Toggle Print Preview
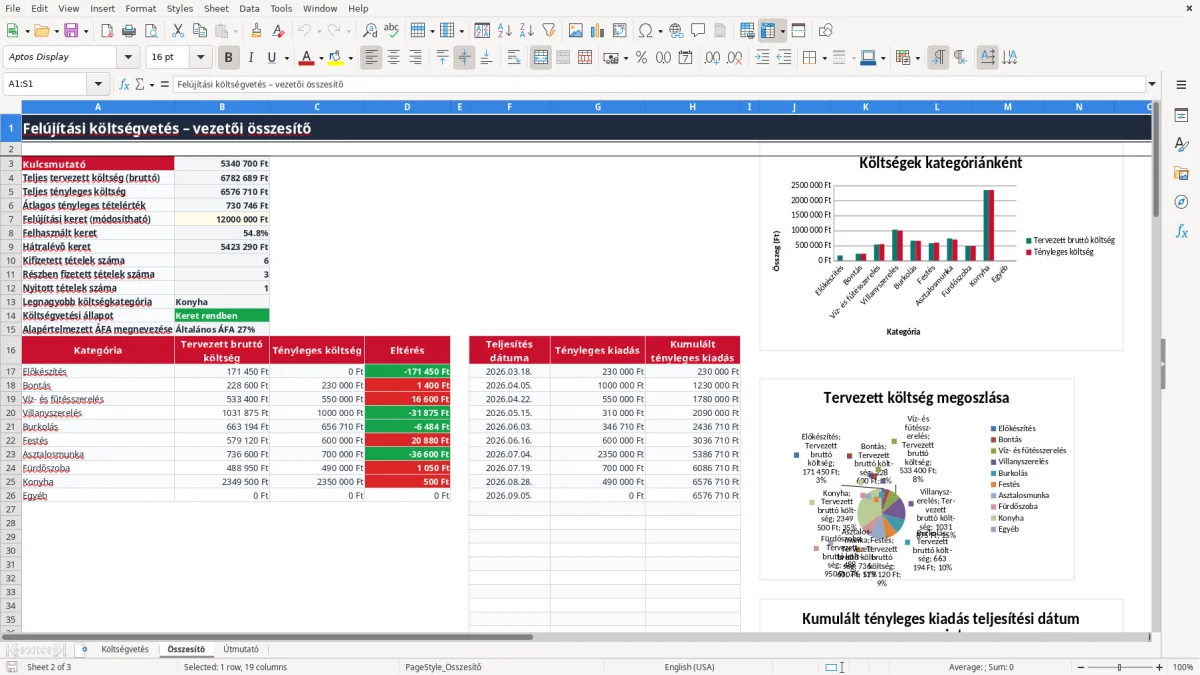1200x675 pixels. (x=149, y=31)
